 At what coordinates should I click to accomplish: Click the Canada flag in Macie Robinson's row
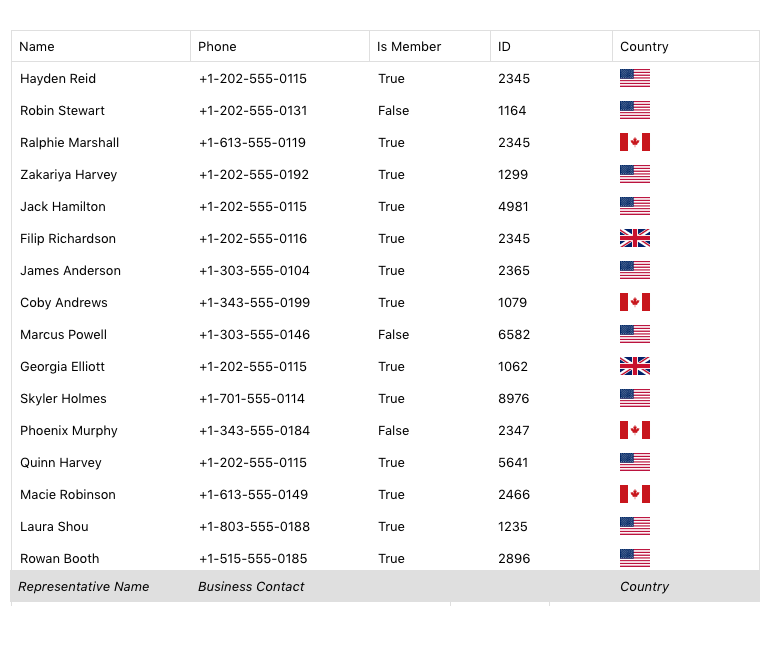click(x=635, y=494)
